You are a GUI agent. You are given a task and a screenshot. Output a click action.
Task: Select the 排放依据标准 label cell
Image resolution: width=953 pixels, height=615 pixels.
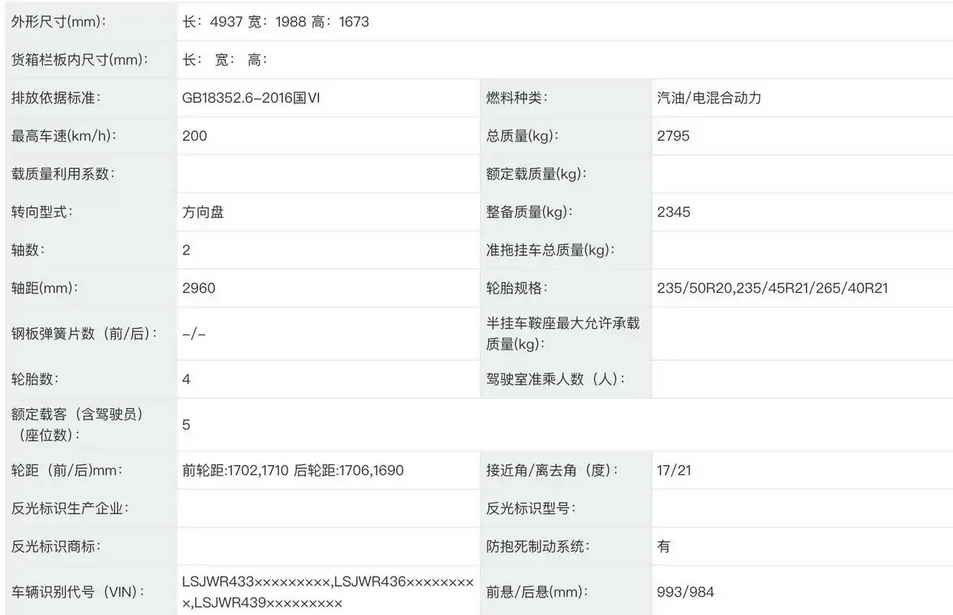[x=85, y=97]
